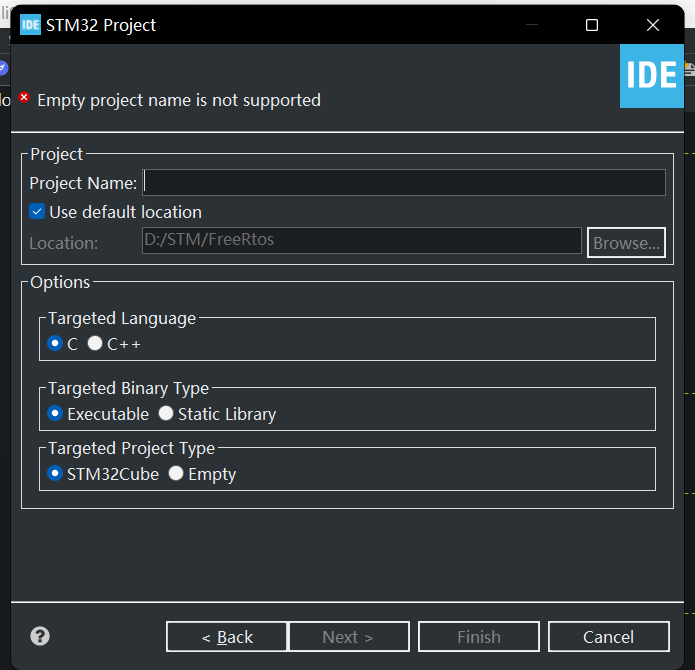
Task: Click the small IDE icon in title bar
Action: 31,25
